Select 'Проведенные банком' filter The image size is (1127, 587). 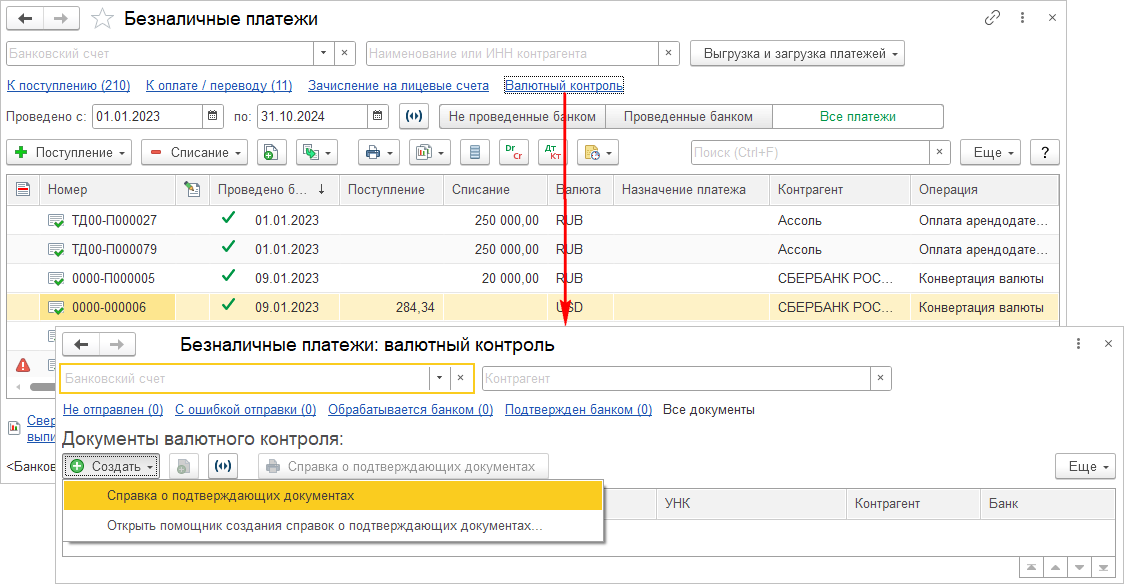[x=688, y=117]
